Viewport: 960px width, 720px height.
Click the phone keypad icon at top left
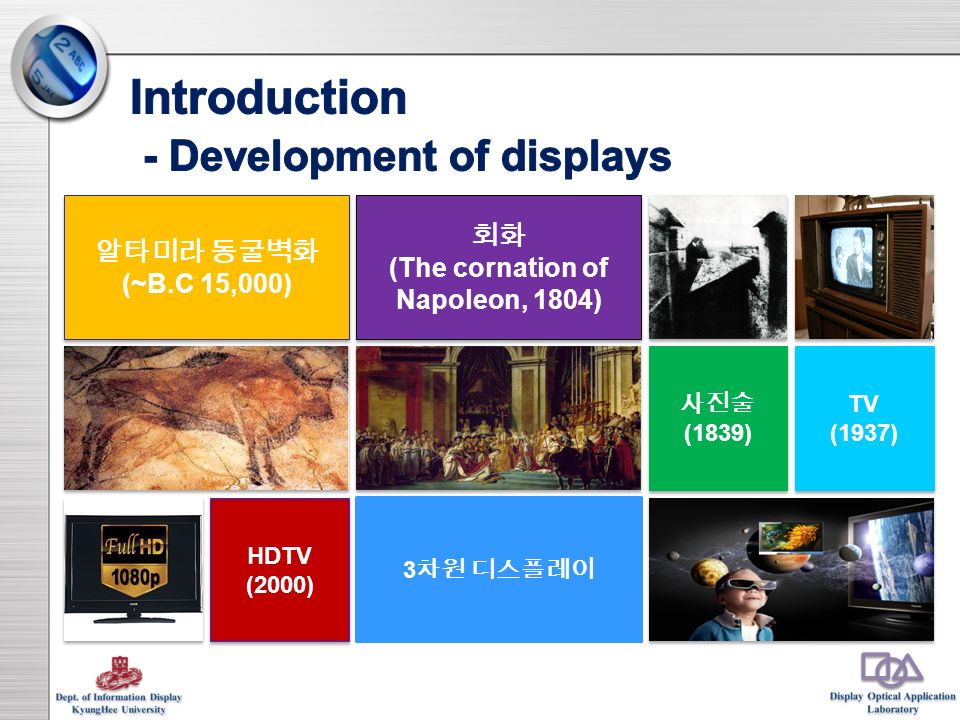(60, 67)
